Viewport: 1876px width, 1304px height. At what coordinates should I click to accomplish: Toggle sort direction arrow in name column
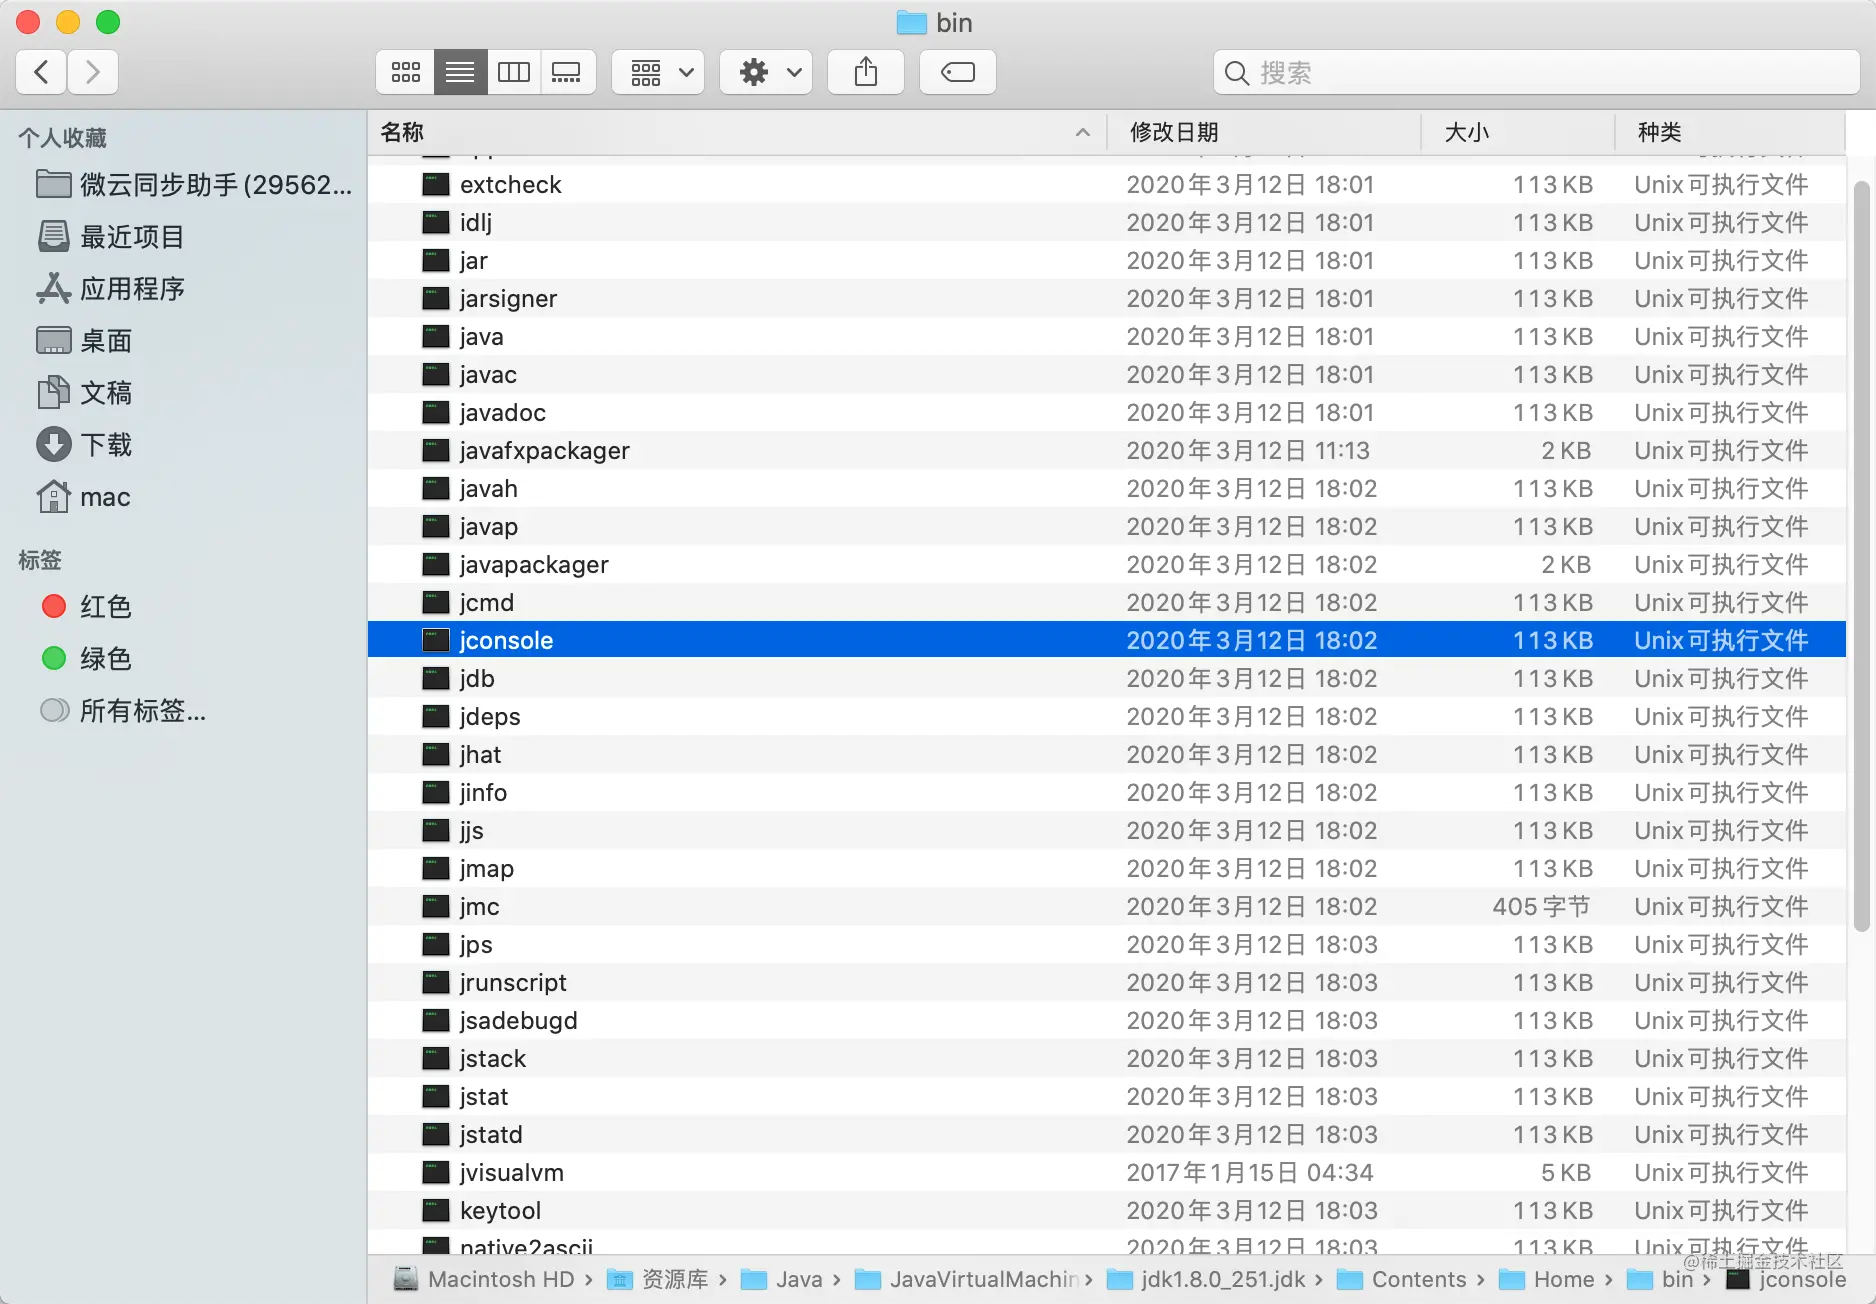(x=1082, y=132)
